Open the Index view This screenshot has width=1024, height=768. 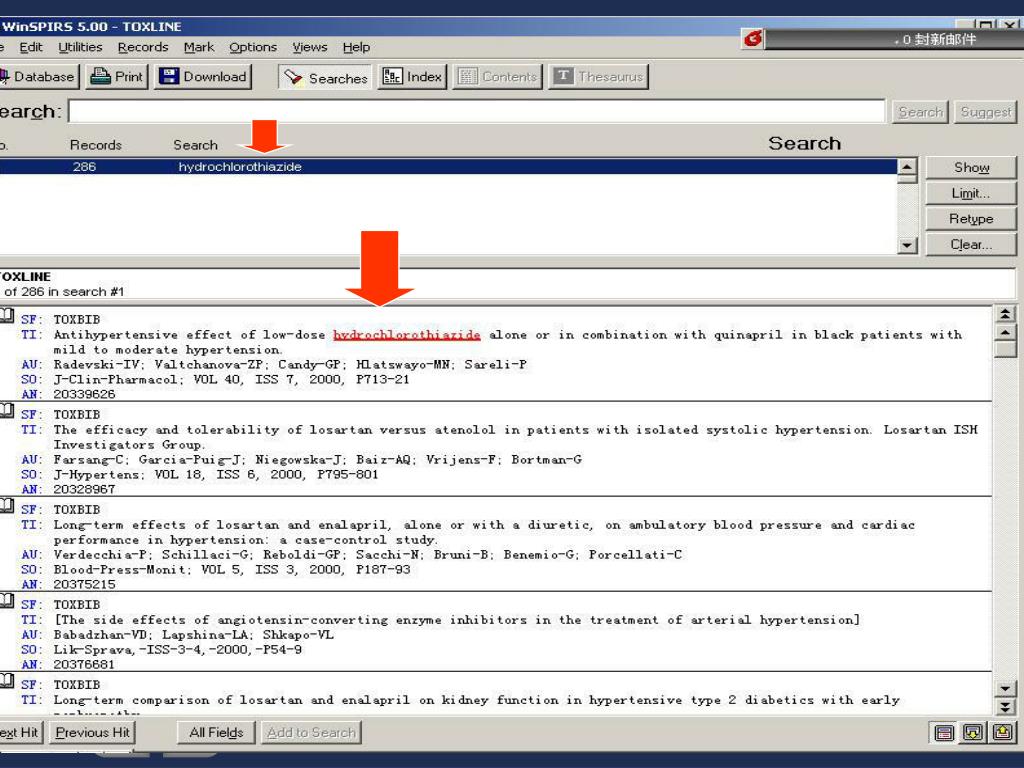point(412,76)
